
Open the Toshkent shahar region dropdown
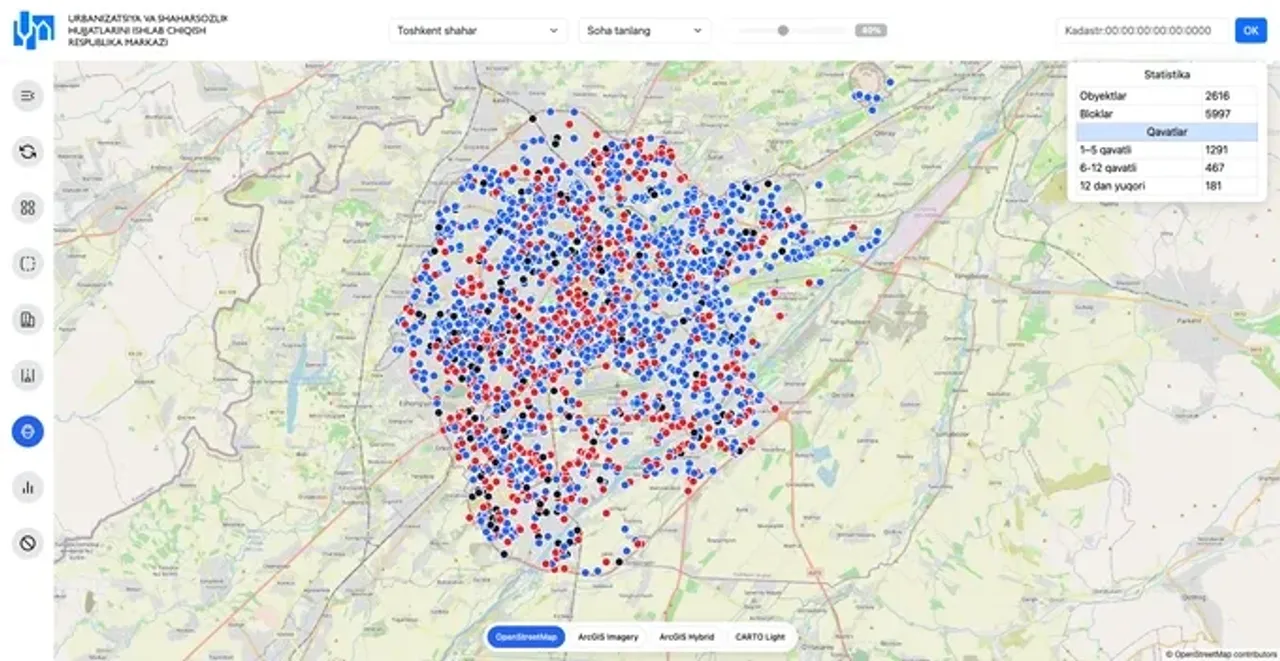pyautogui.click(x=478, y=30)
